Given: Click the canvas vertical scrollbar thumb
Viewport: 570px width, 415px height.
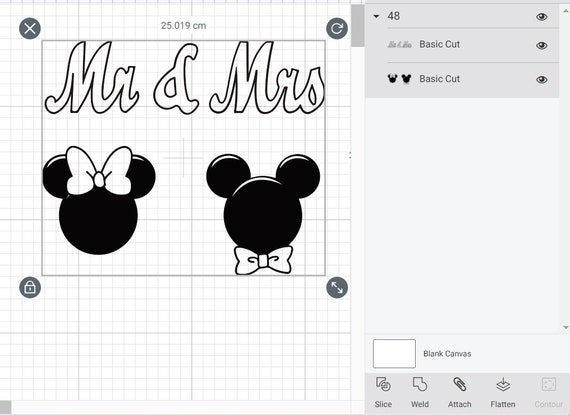Looking at the screenshot, I should tap(358, 25).
